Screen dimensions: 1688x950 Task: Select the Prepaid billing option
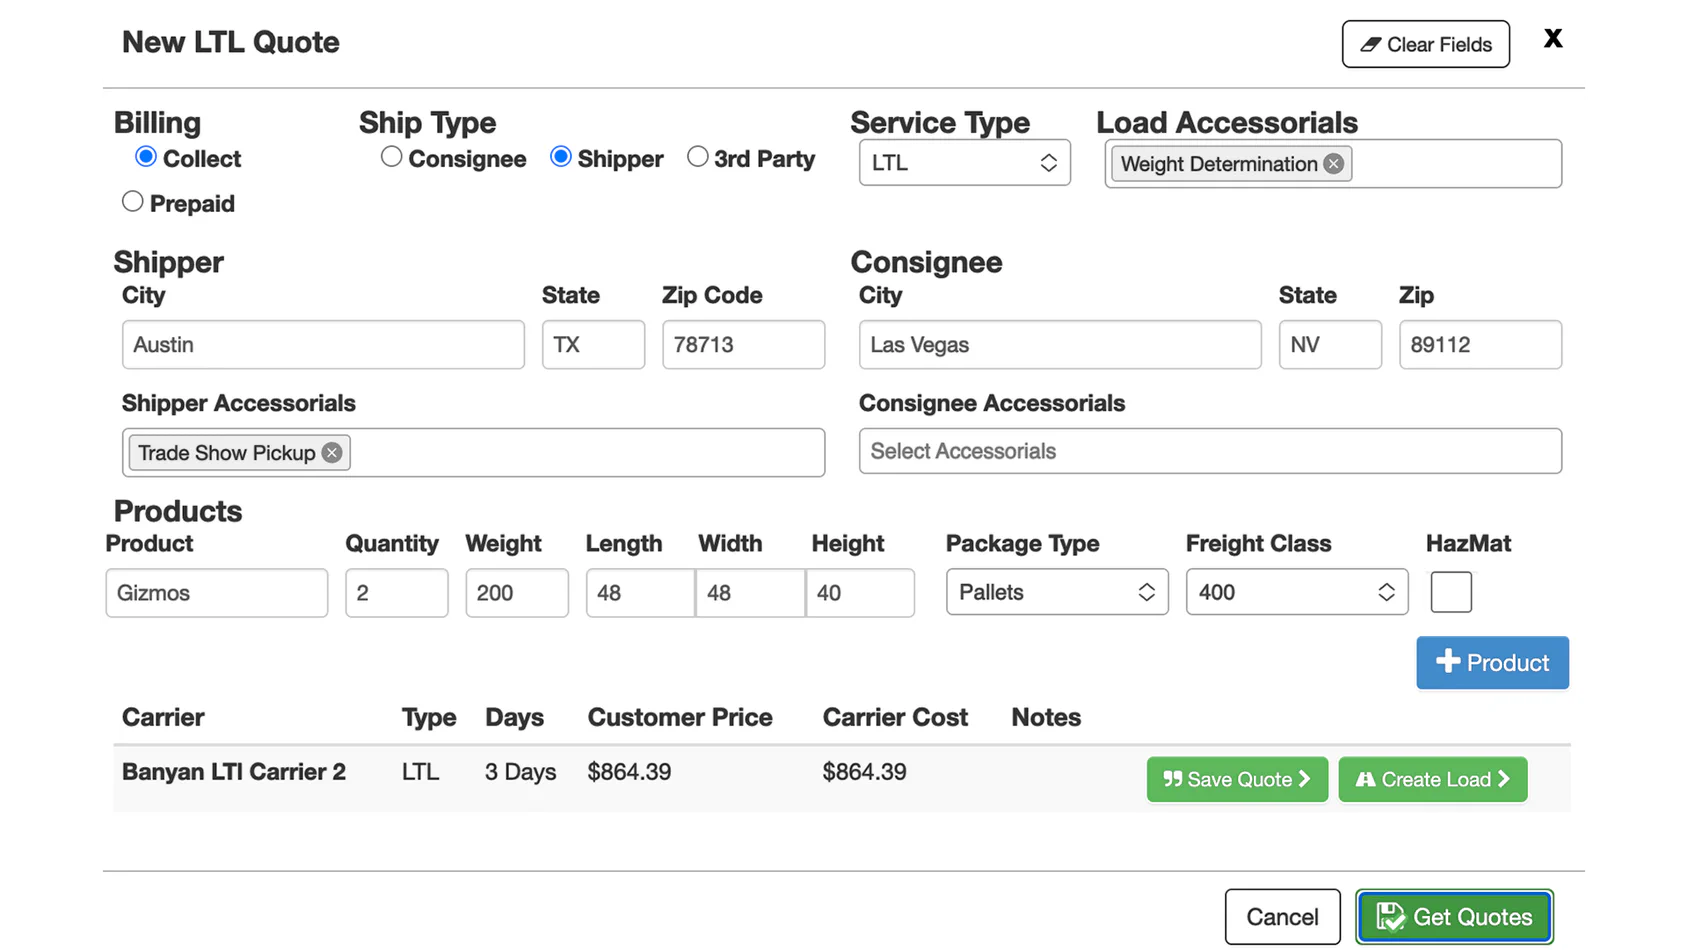133,202
